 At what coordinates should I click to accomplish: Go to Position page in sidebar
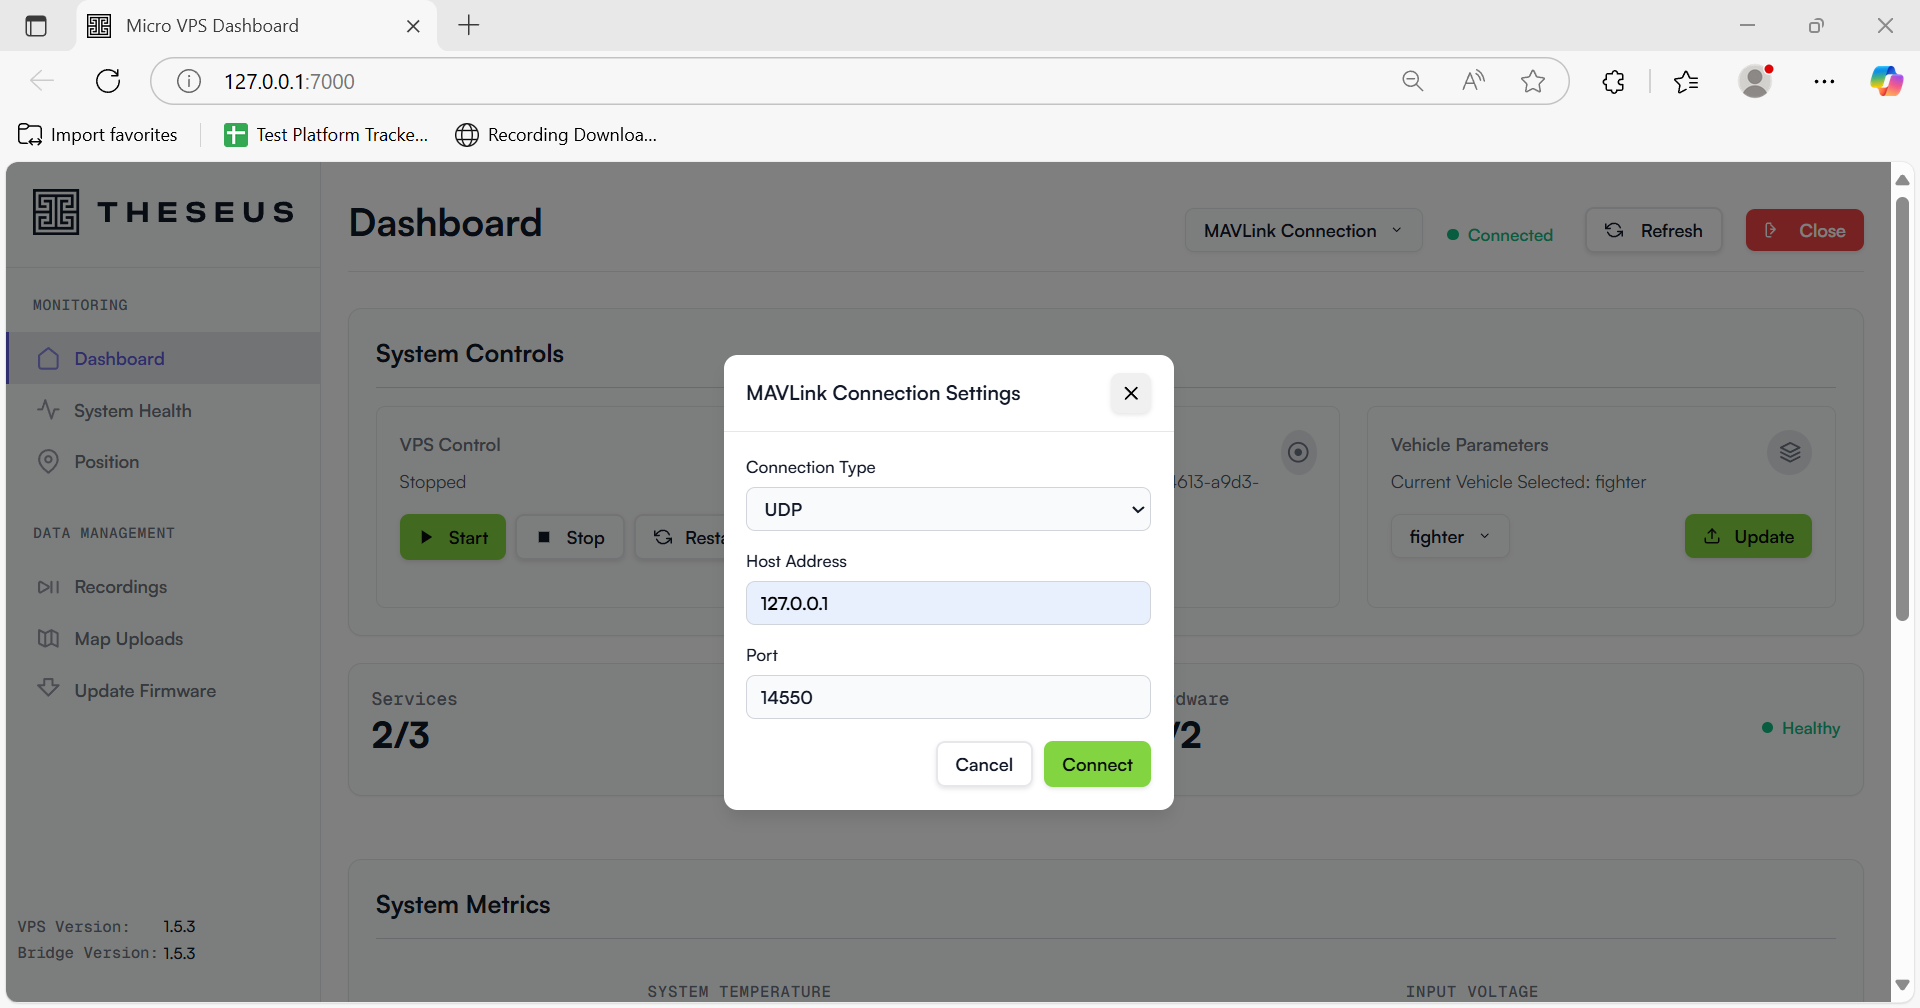coord(106,462)
